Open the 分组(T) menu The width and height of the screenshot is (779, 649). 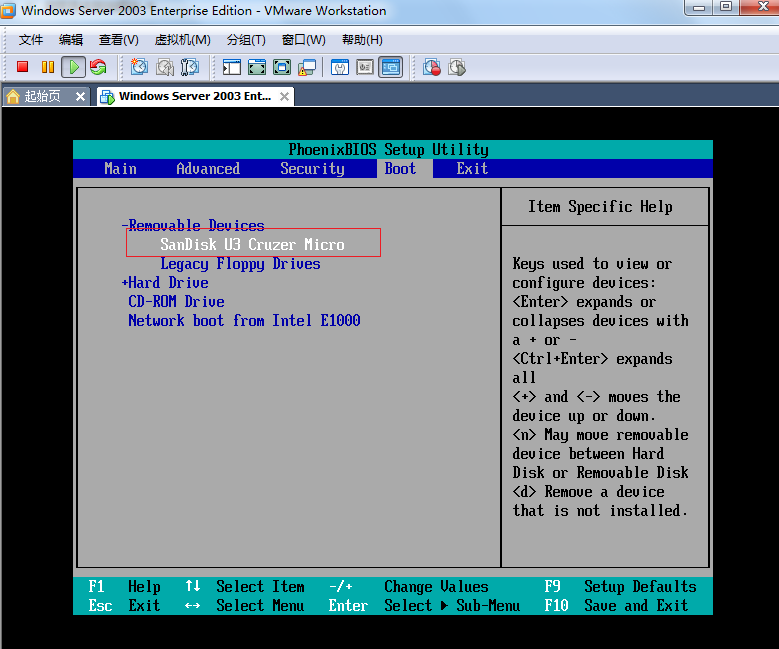tap(246, 40)
